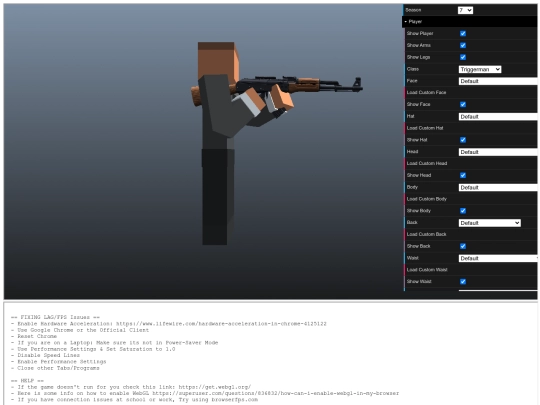Click the lifewire hardware acceleration URL
The width and height of the screenshot is (540, 405).
click(221, 324)
